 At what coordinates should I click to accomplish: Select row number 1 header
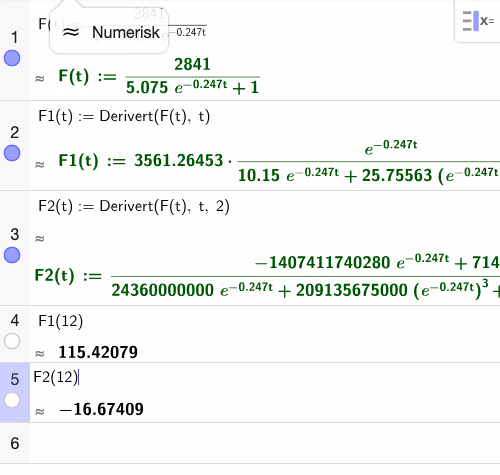[x=14, y=37]
